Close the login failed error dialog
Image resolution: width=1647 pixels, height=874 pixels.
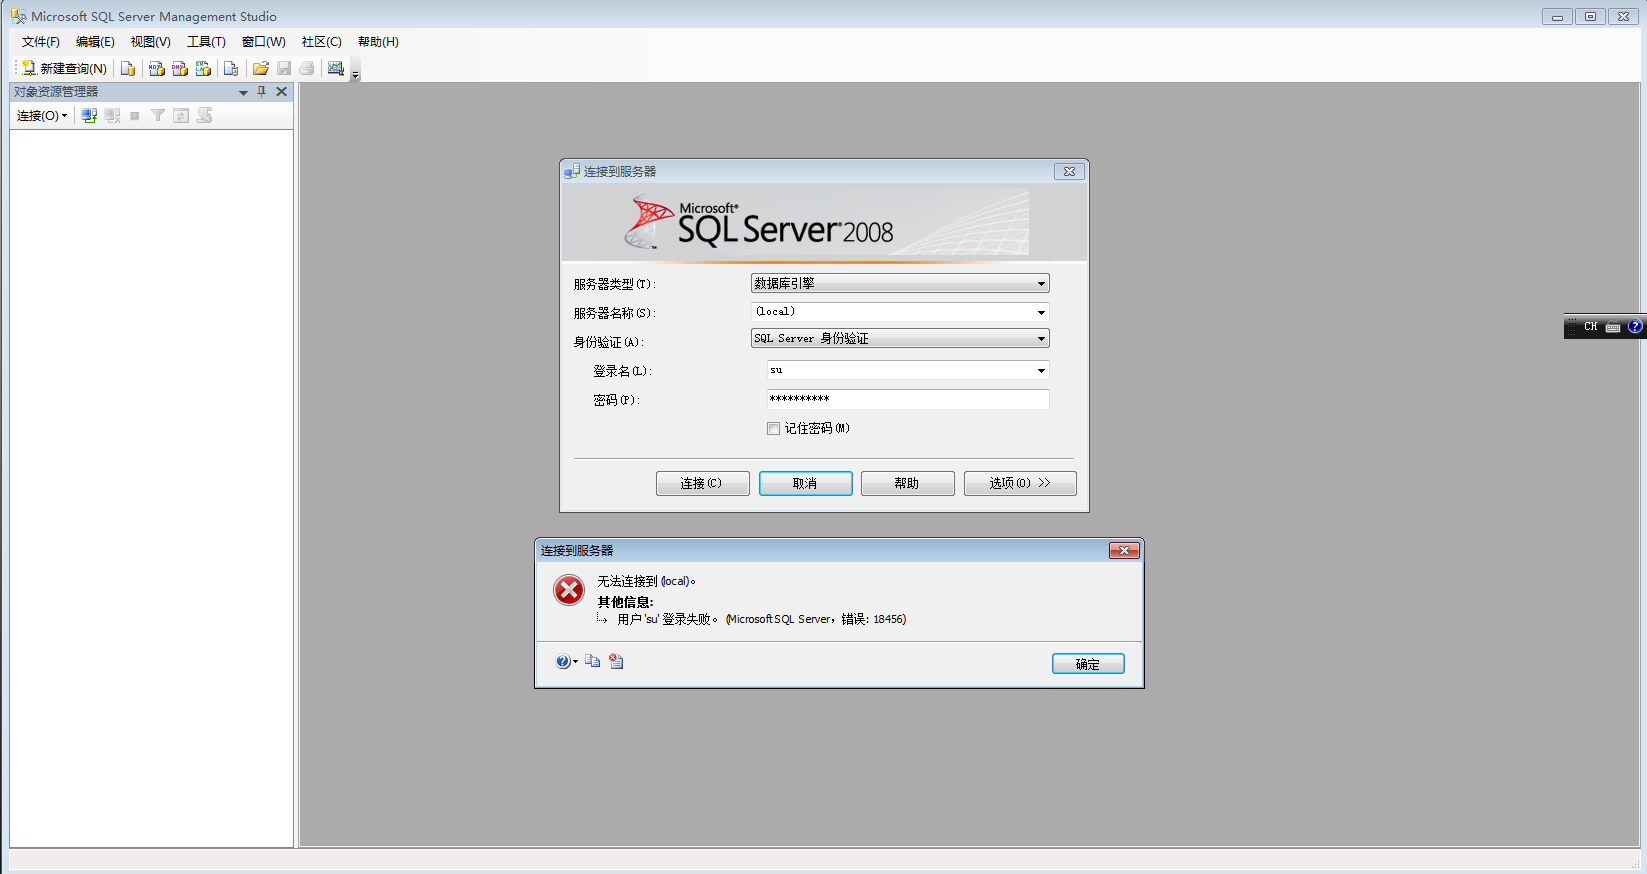tap(1124, 551)
